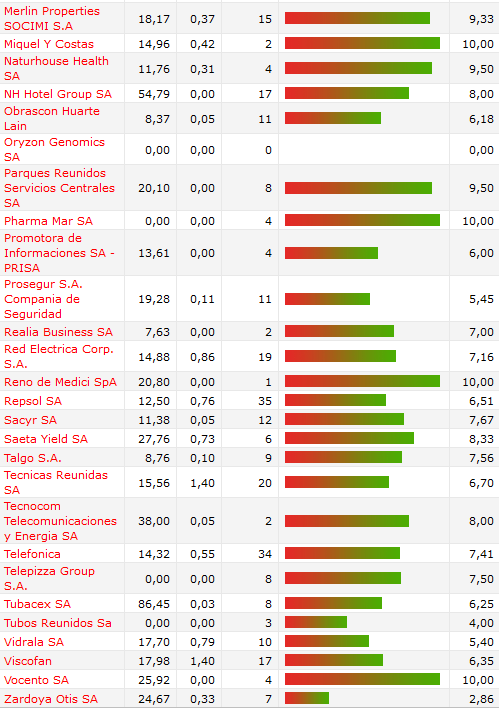Image resolution: width=499 pixels, height=708 pixels.
Task: Open the NH Hotel Group SA link
Action: click(58, 94)
